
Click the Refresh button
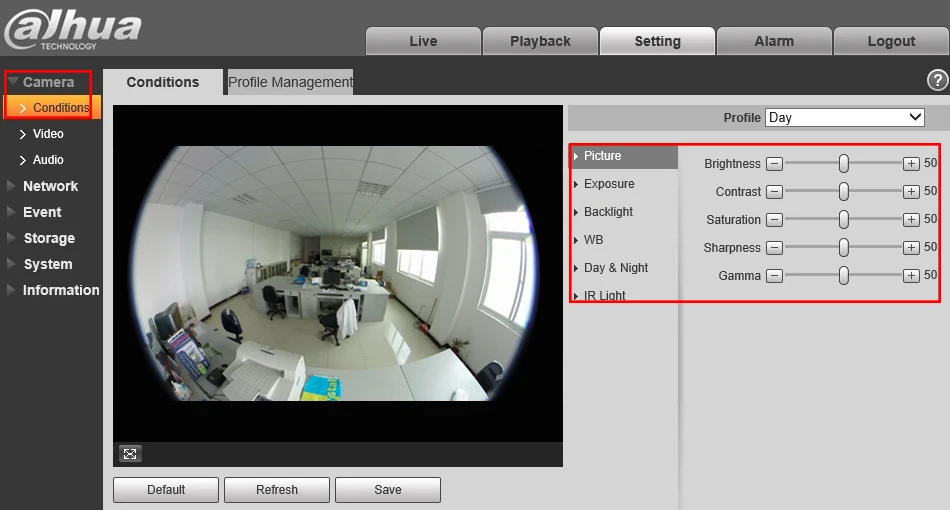tap(277, 489)
